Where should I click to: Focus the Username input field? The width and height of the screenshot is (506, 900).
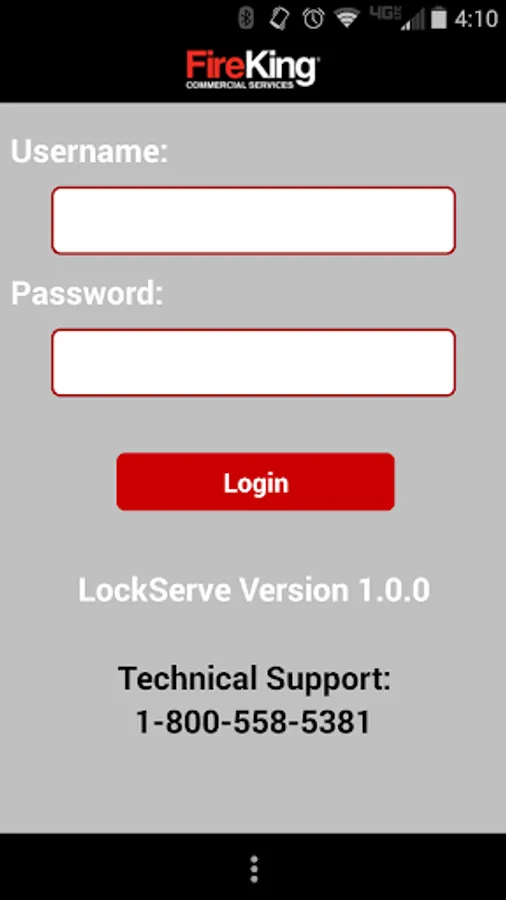[254, 220]
